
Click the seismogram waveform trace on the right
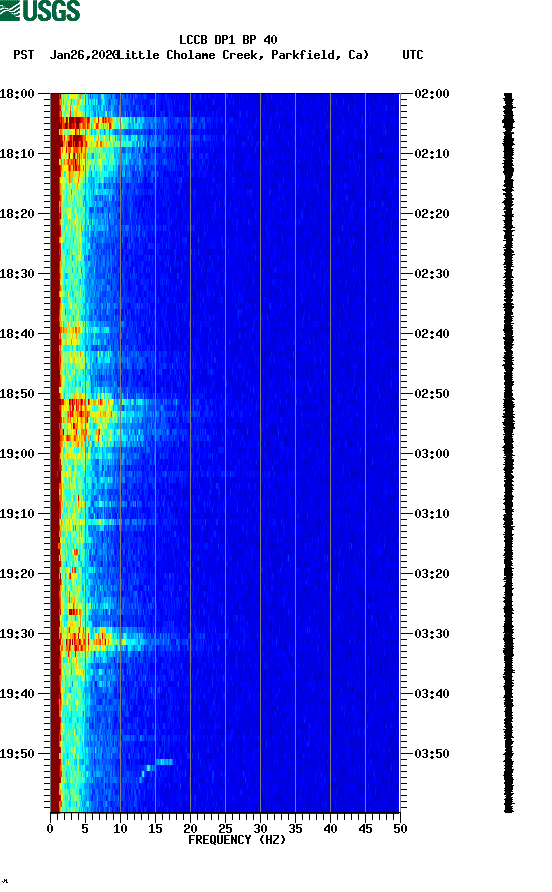pos(509,453)
